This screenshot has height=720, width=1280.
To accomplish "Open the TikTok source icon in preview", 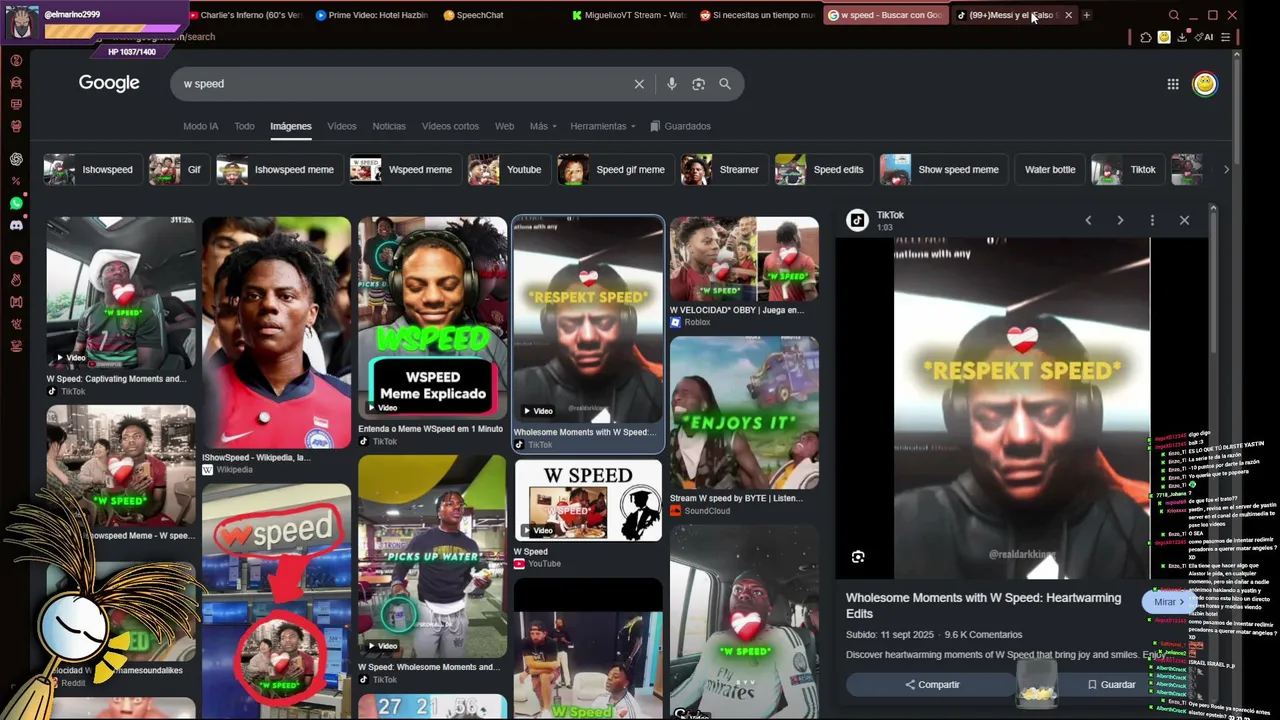I will [x=857, y=221].
